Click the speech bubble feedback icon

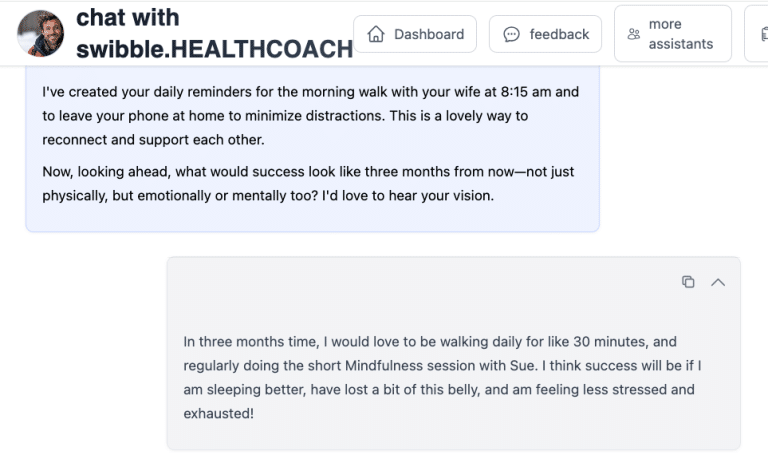pos(512,34)
